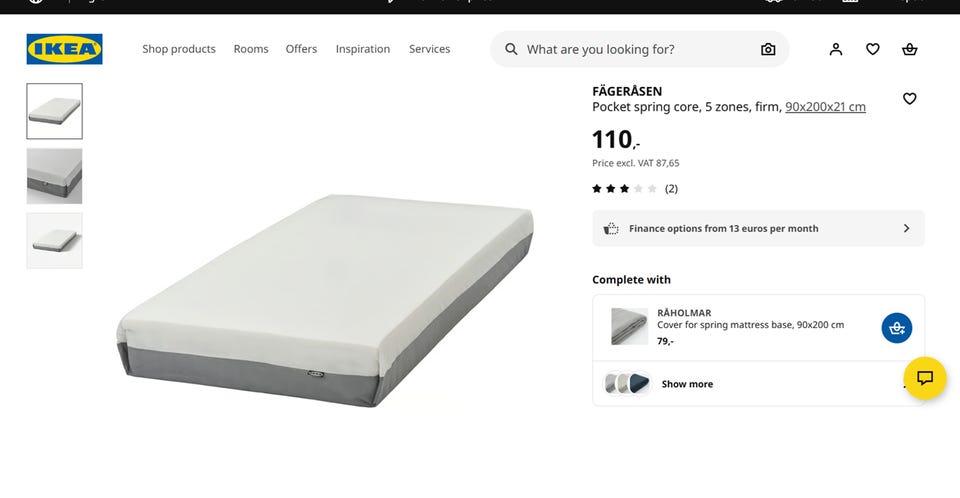
Task: Open the Offers menu
Action: pos(301,49)
